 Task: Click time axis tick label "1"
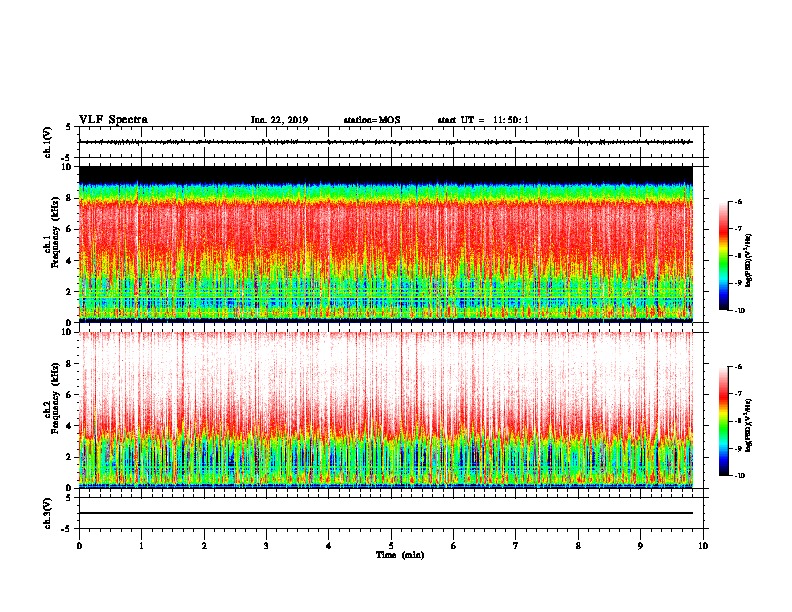pos(141,546)
